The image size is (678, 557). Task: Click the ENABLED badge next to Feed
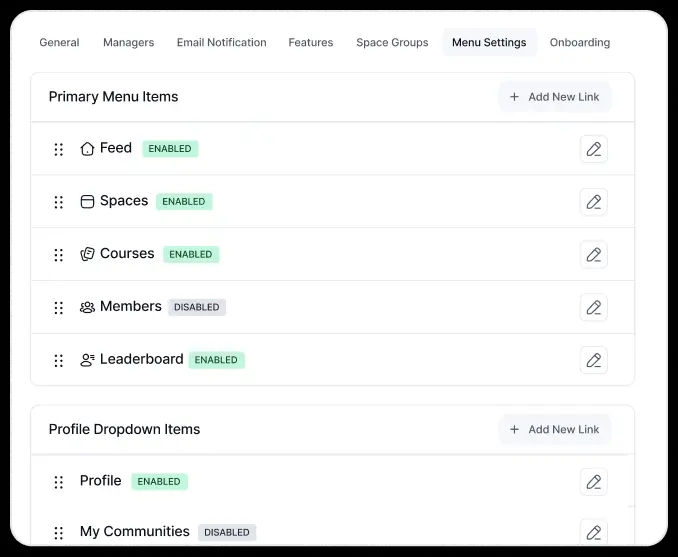[170, 149]
